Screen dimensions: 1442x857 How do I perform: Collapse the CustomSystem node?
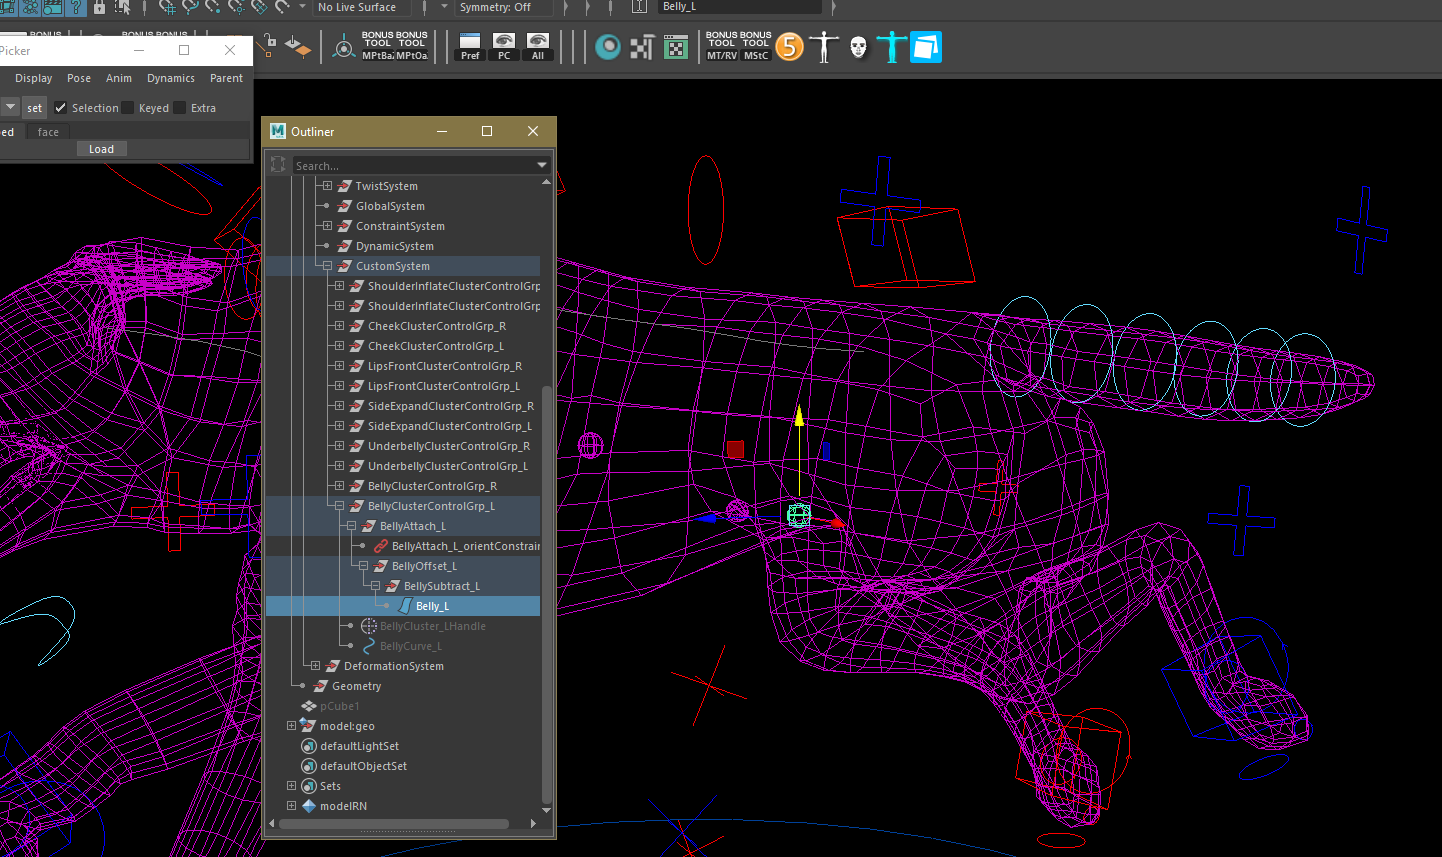[327, 266]
